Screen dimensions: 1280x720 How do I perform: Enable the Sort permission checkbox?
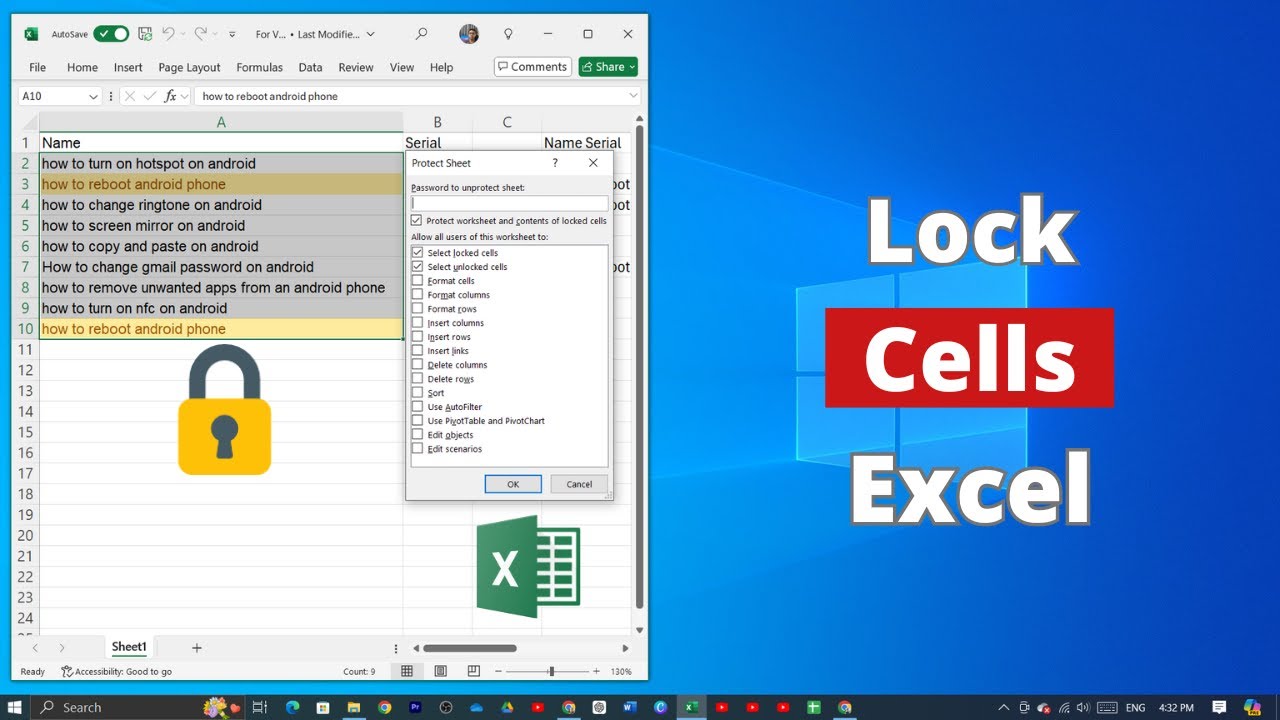pos(418,393)
